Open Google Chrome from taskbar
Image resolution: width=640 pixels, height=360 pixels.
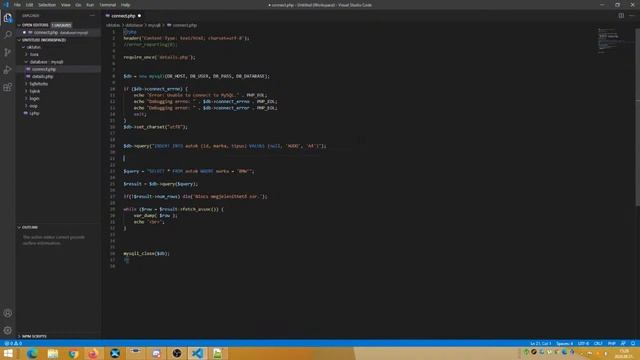73,353
